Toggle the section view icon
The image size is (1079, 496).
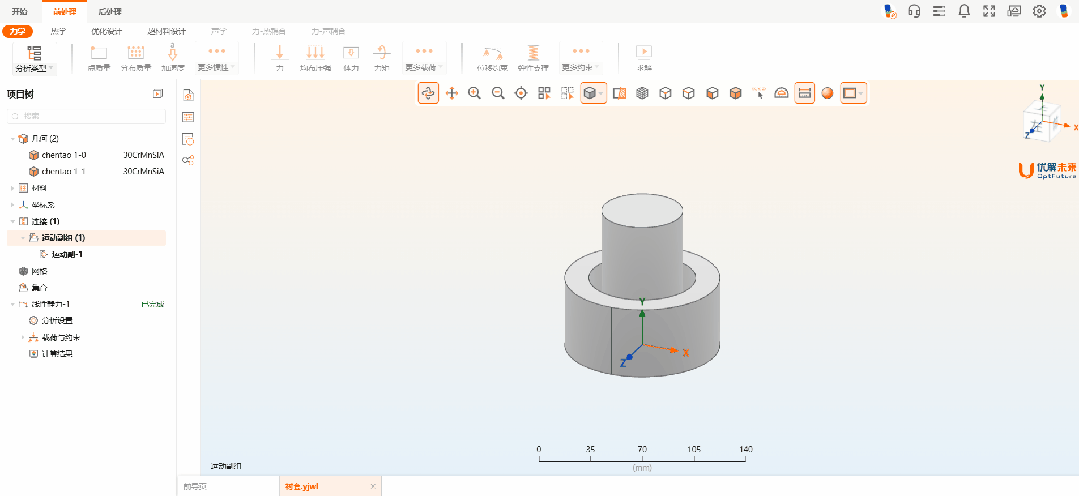(x=618, y=93)
